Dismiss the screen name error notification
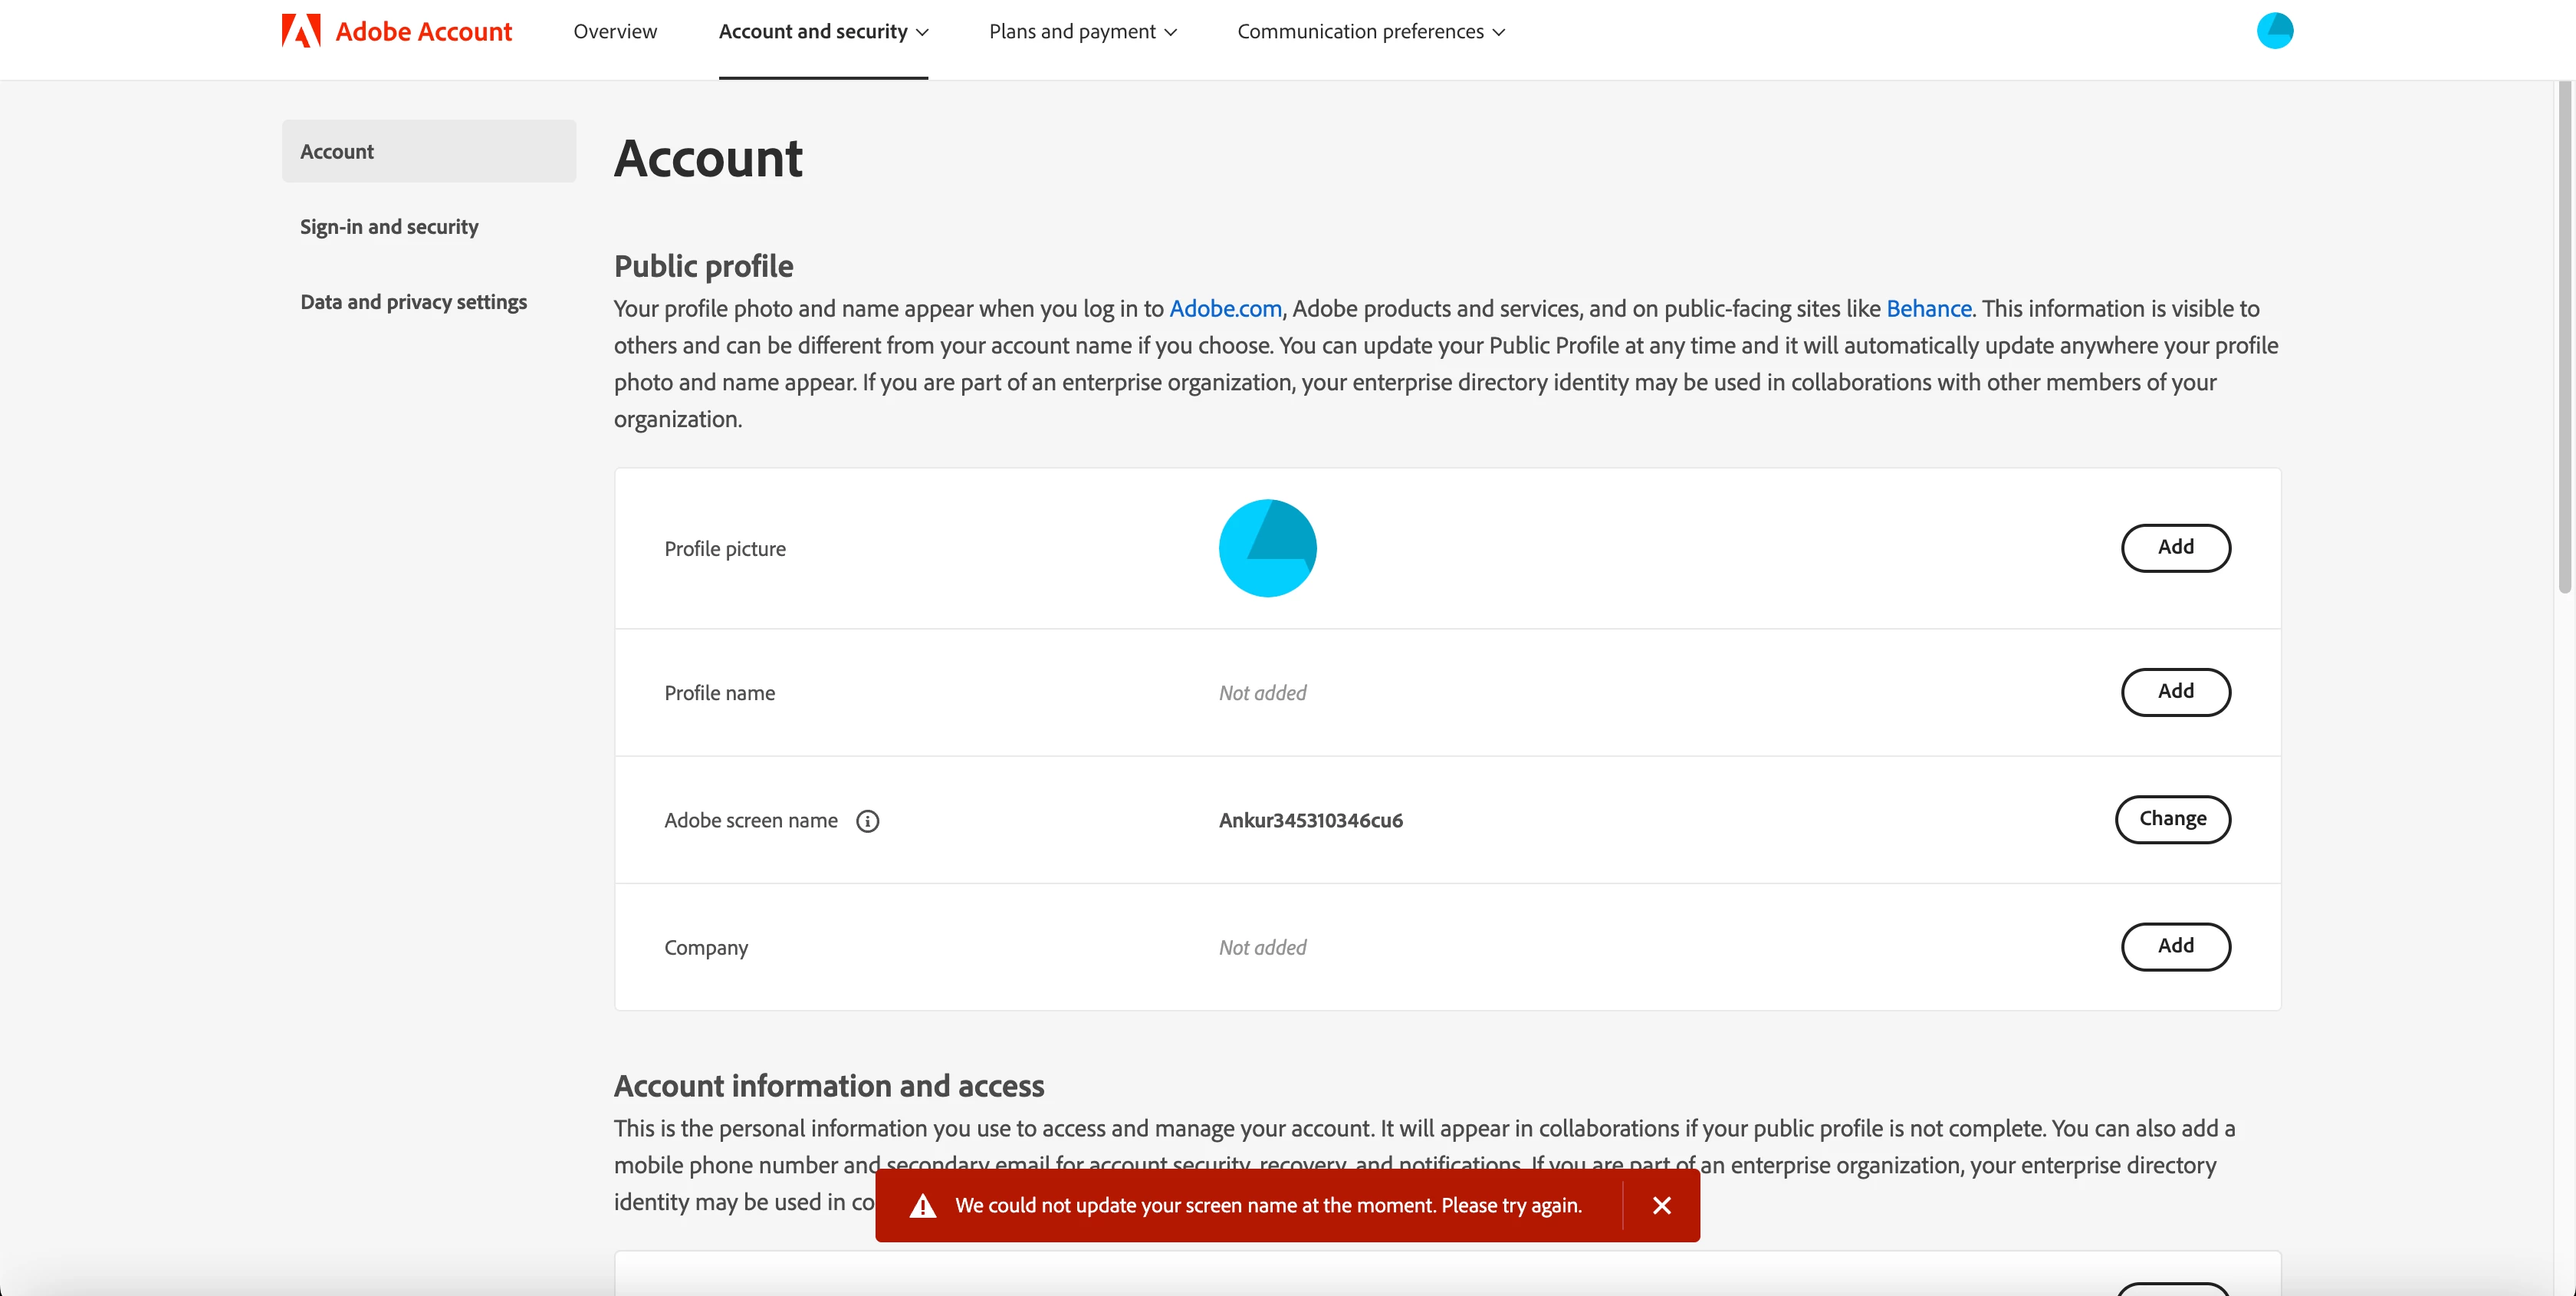 pyautogui.click(x=1661, y=1205)
